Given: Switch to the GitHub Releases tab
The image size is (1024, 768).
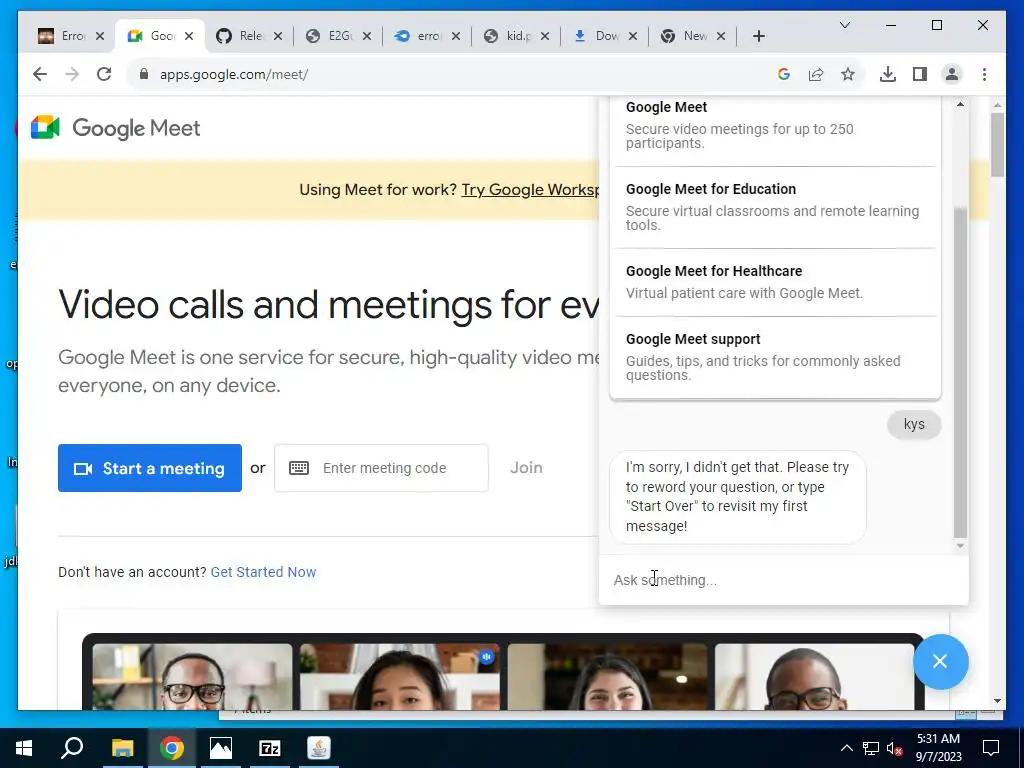Looking at the screenshot, I should [249, 36].
